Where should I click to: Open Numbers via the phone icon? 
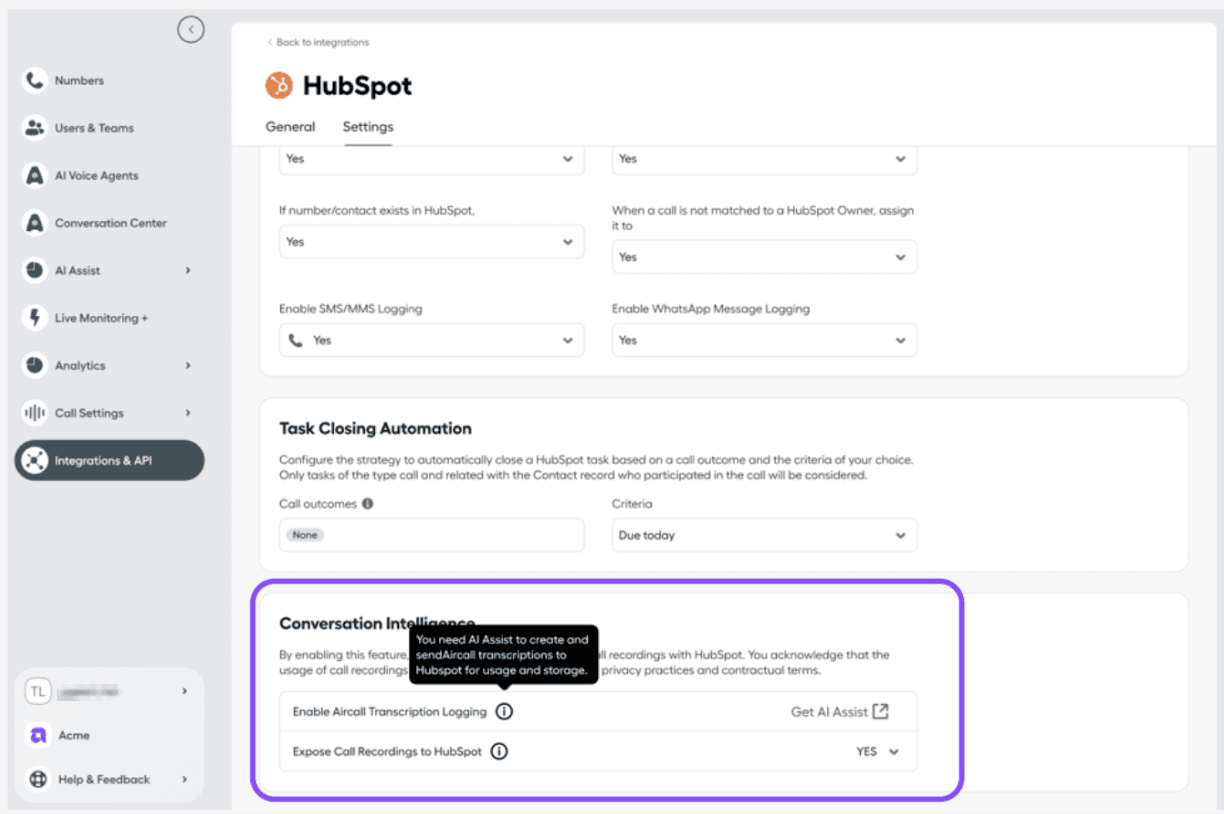tap(35, 81)
